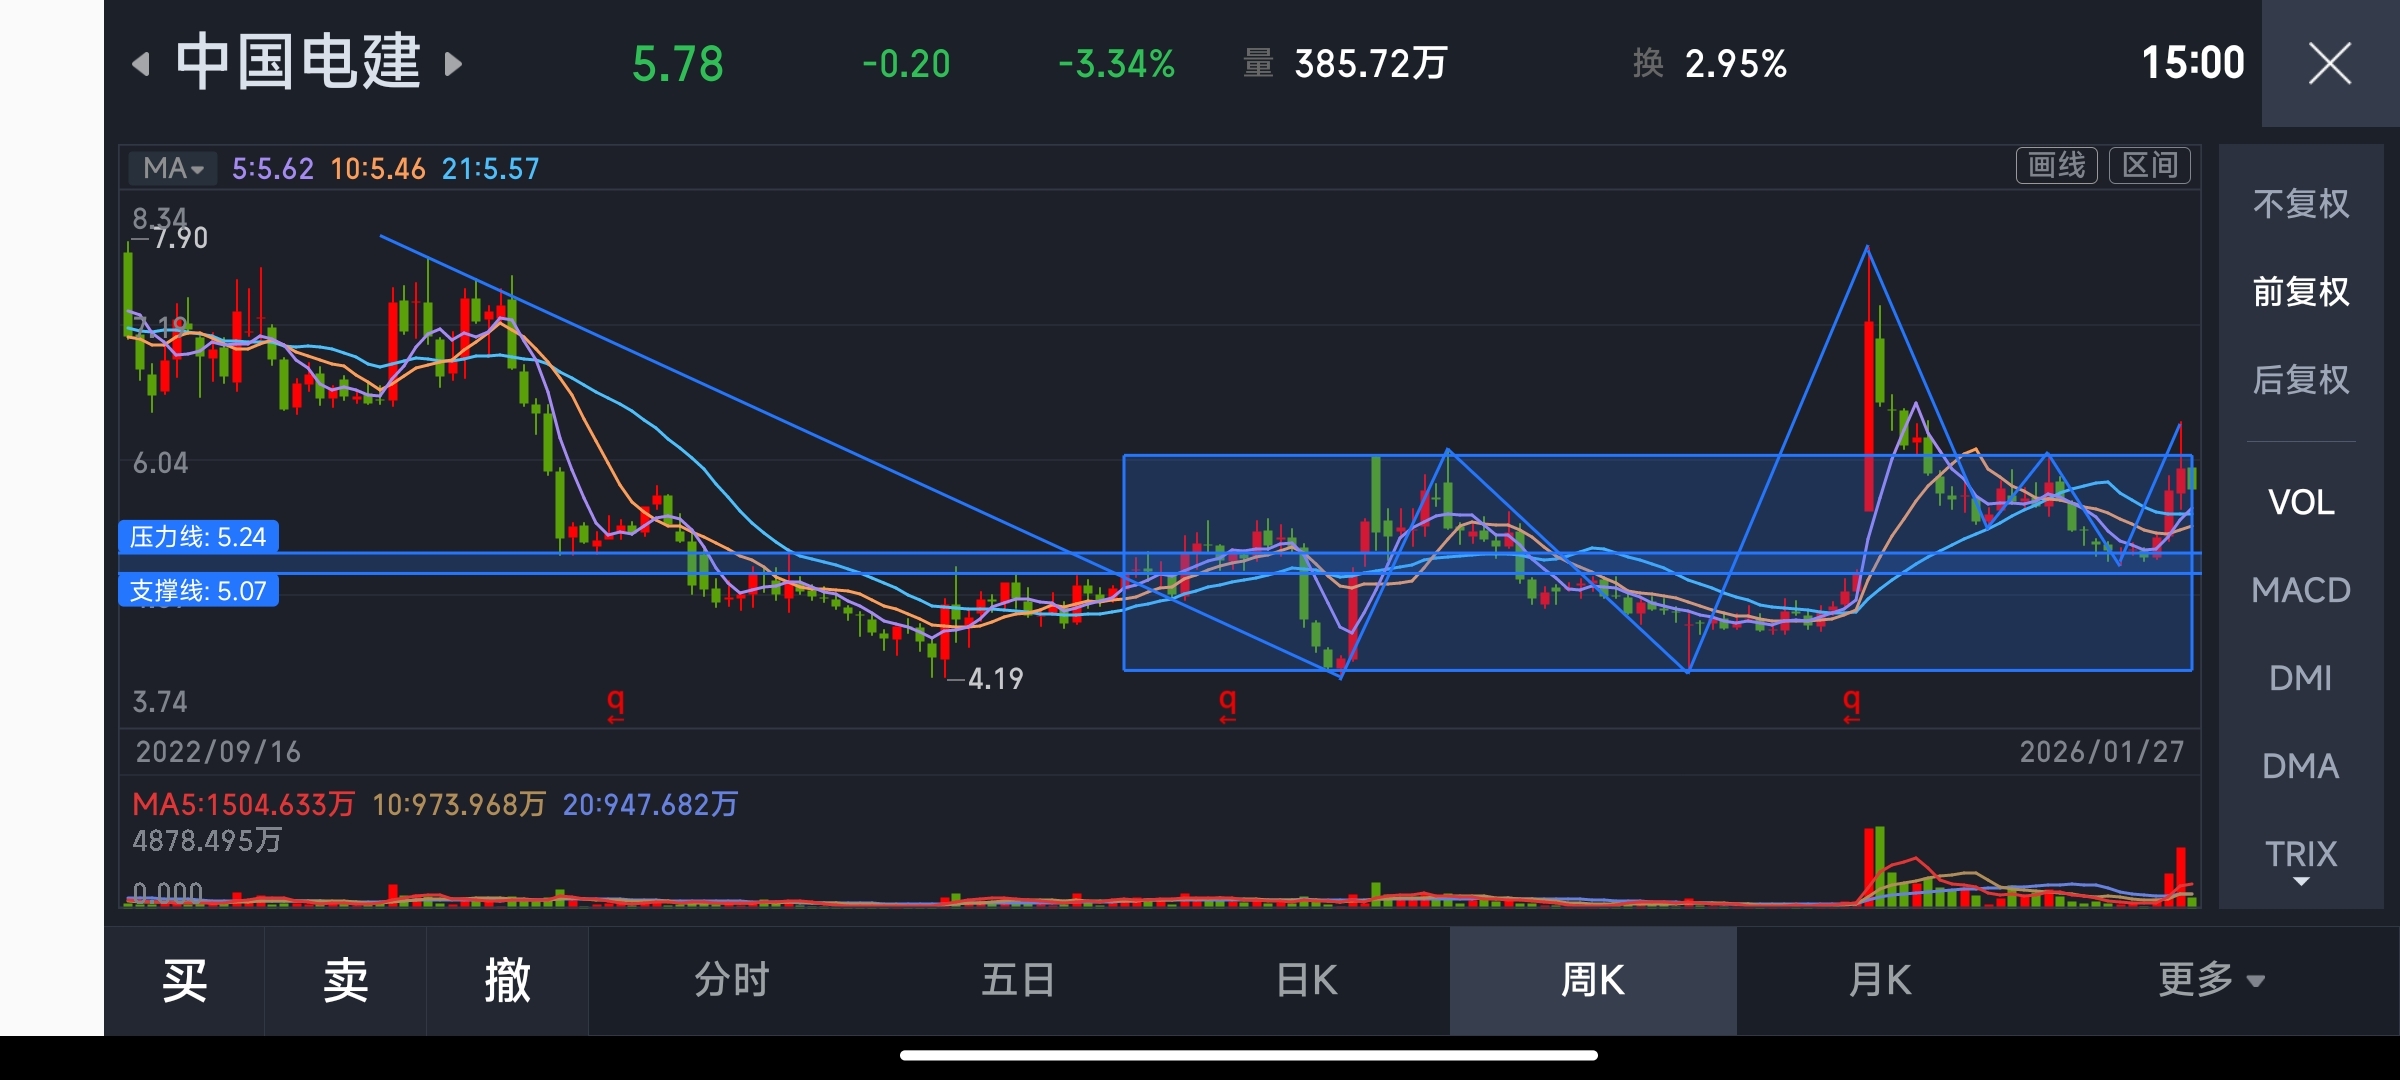Select 后复权 price adjustment option
This screenshot has height=1080, width=2400.
pos(2300,380)
